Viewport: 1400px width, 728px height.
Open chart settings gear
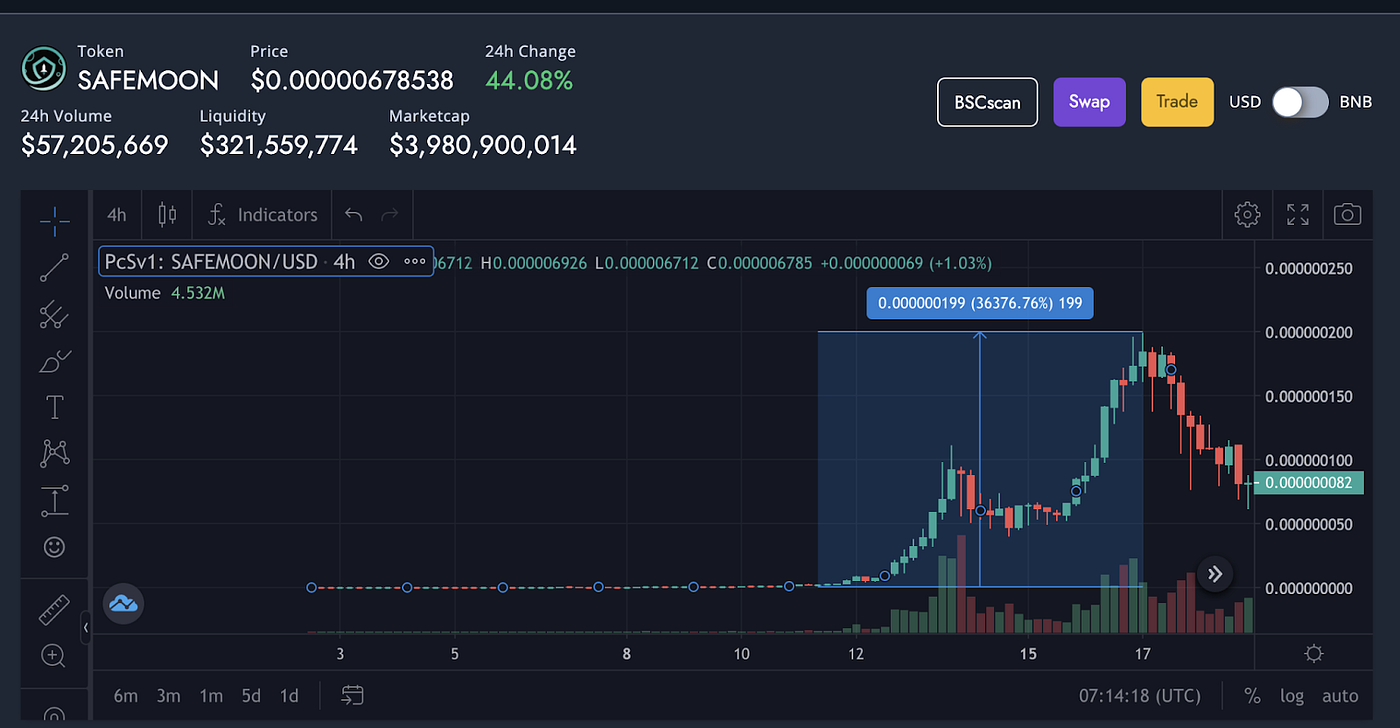tap(1247, 214)
